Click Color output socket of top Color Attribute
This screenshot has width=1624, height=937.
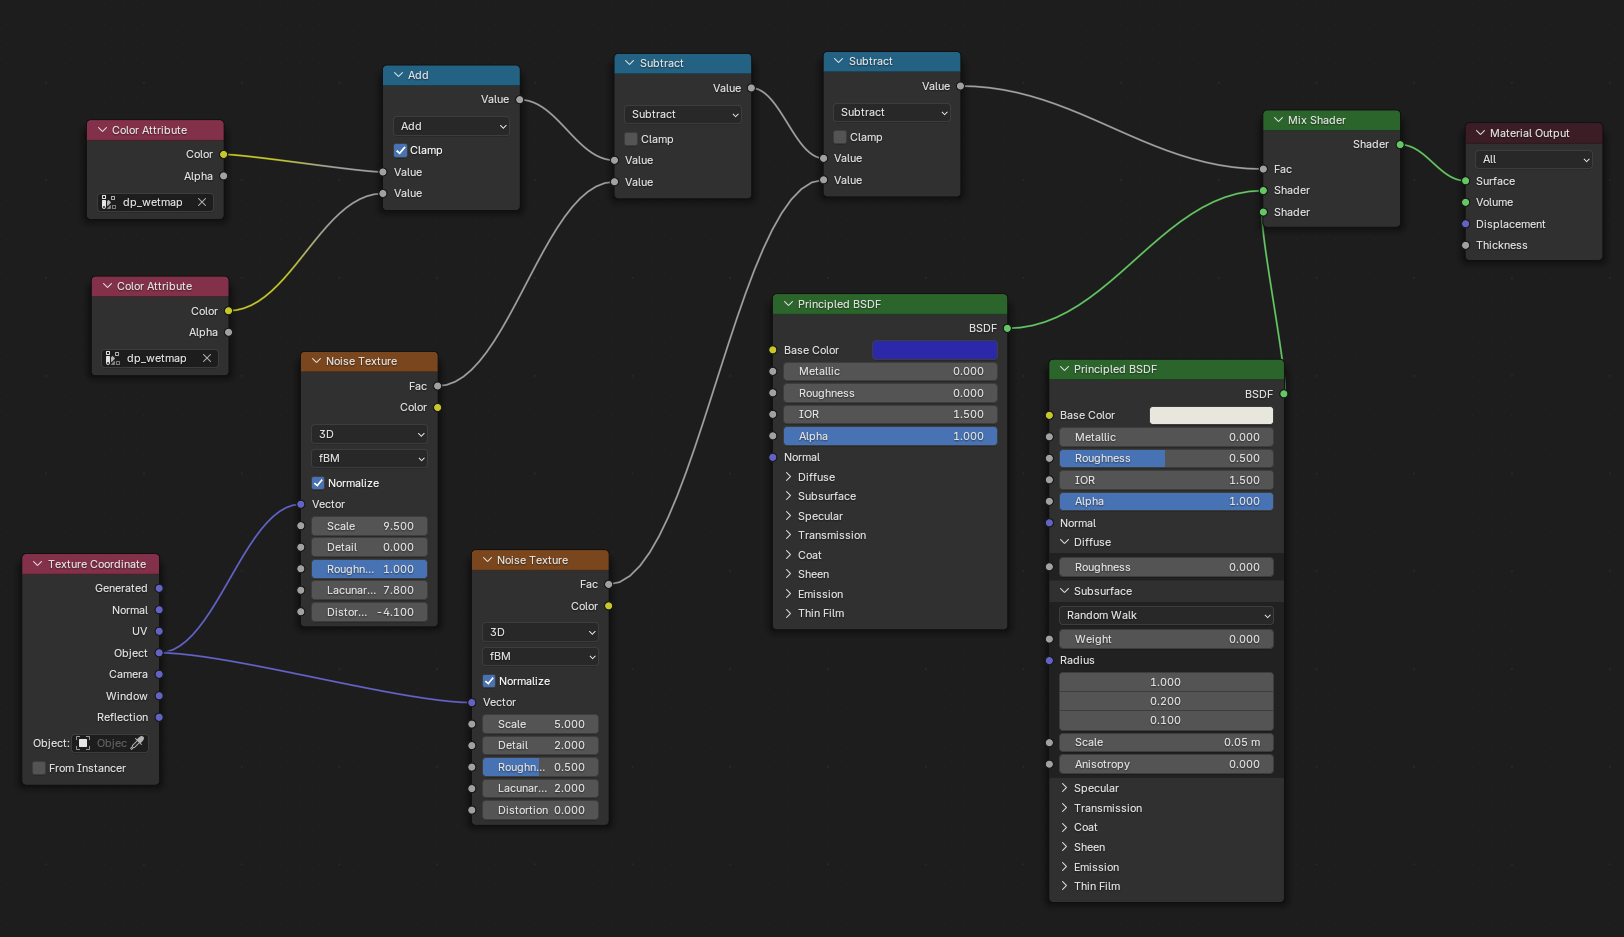pos(223,154)
